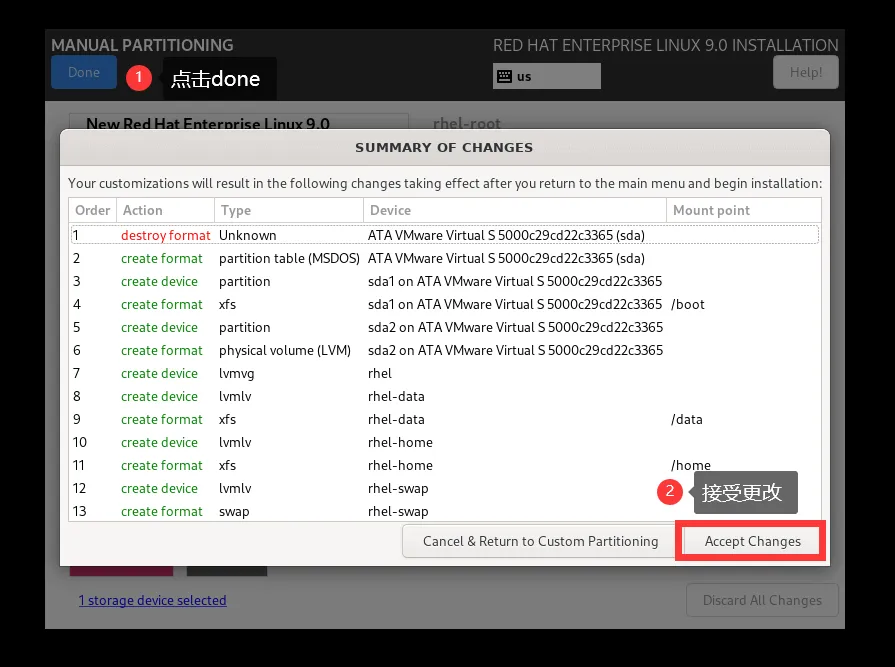This screenshot has height=667, width=895.
Task: Select row 9 xfs format /data
Action: pyautogui.click(x=445, y=419)
